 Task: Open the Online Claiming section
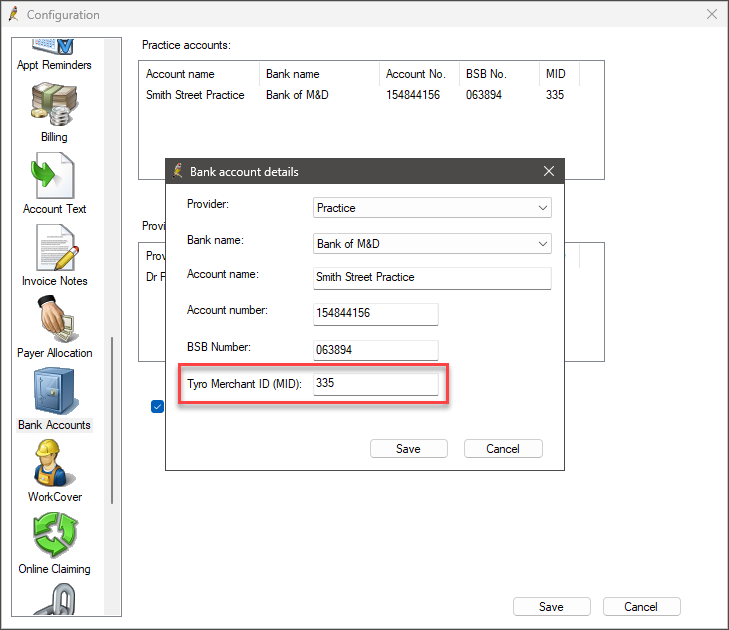tap(54, 543)
